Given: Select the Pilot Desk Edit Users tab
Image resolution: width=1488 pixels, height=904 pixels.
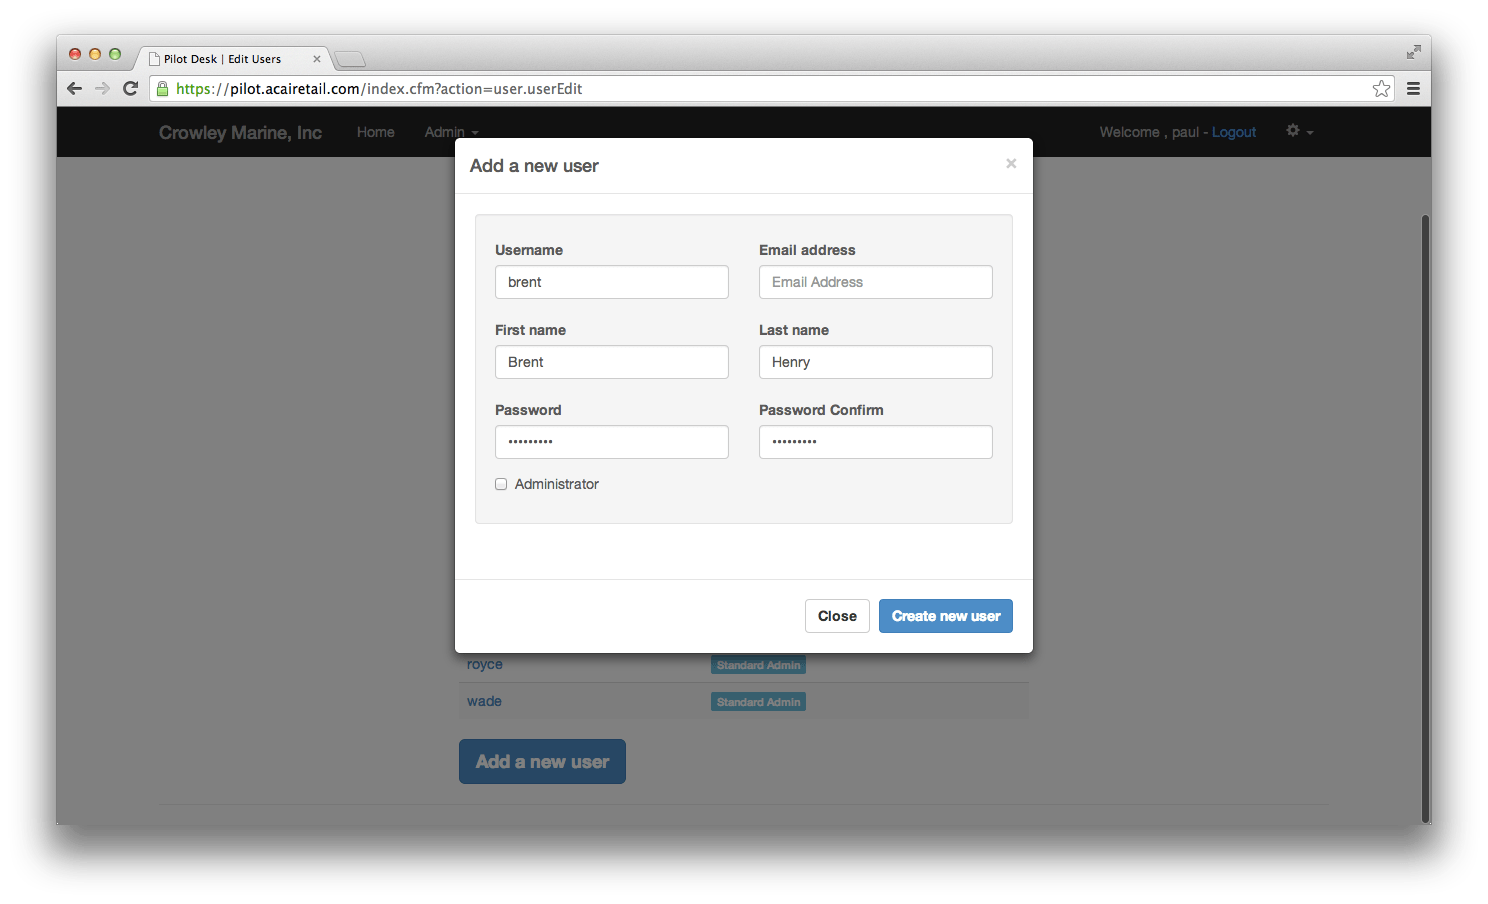Looking at the screenshot, I should pos(222,58).
